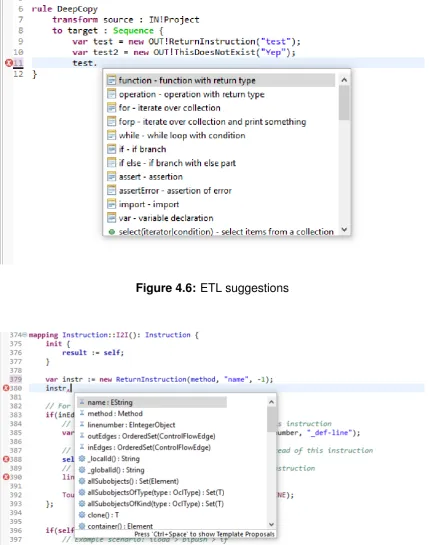Select 'import - import' template proposal
The width and height of the screenshot is (429, 545).
pyautogui.click(x=149, y=204)
